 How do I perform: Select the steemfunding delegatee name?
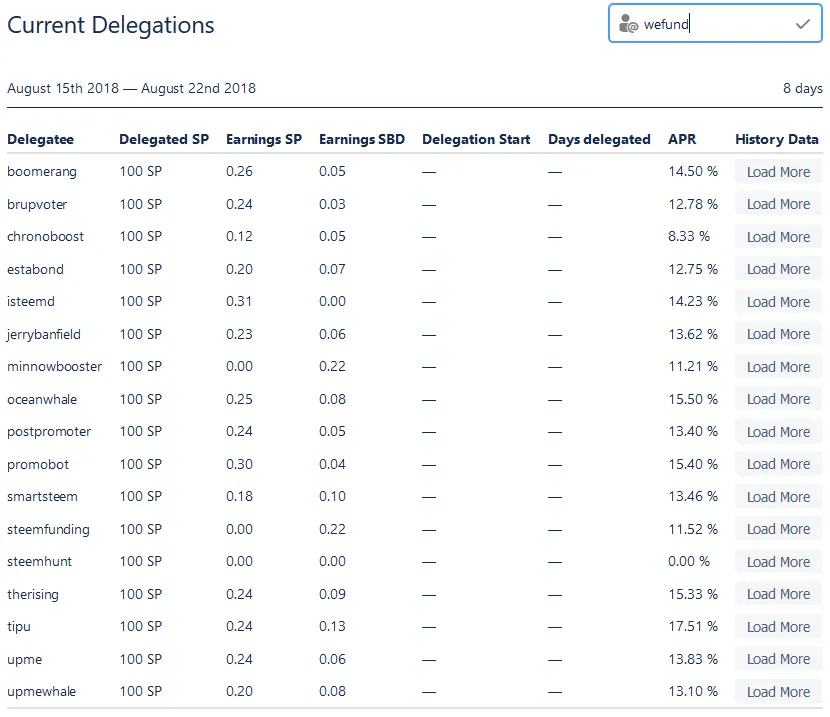pyautogui.click(x=48, y=530)
